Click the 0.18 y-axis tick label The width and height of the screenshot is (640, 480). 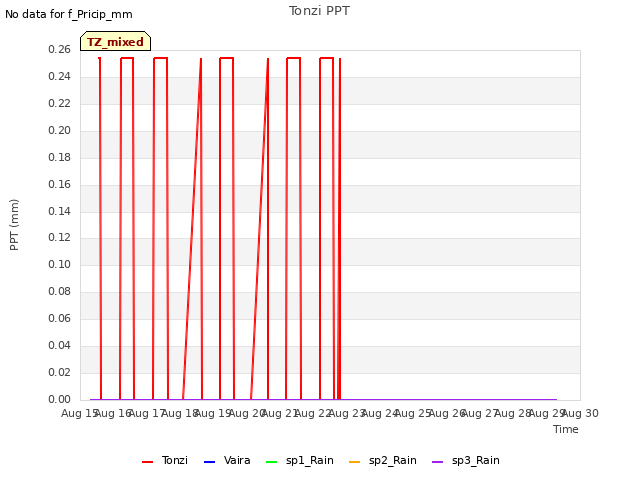coord(60,157)
